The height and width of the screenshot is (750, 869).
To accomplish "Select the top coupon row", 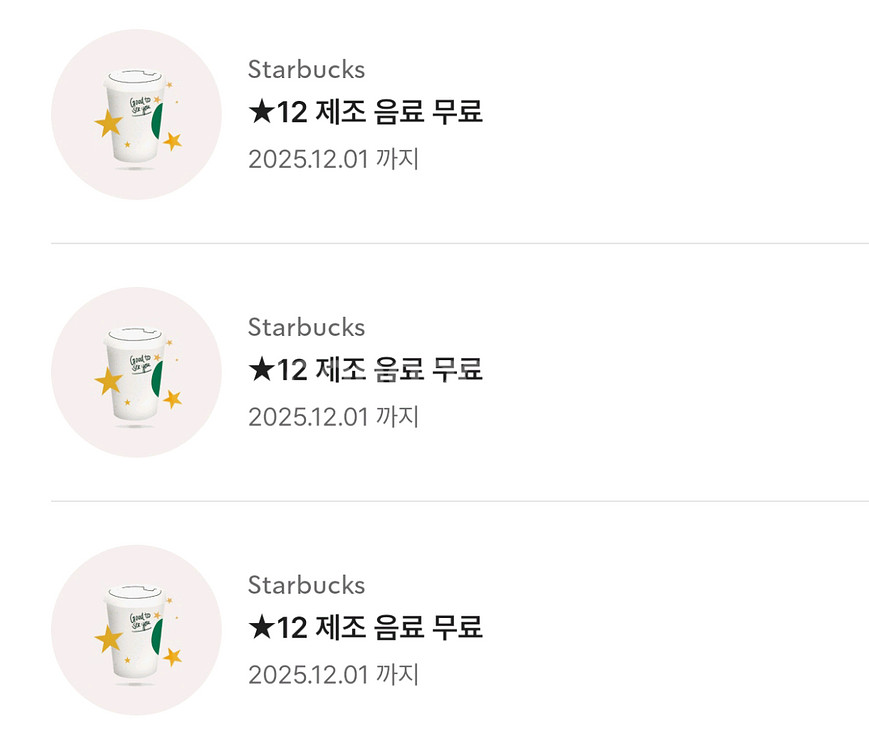I will click(x=434, y=115).
